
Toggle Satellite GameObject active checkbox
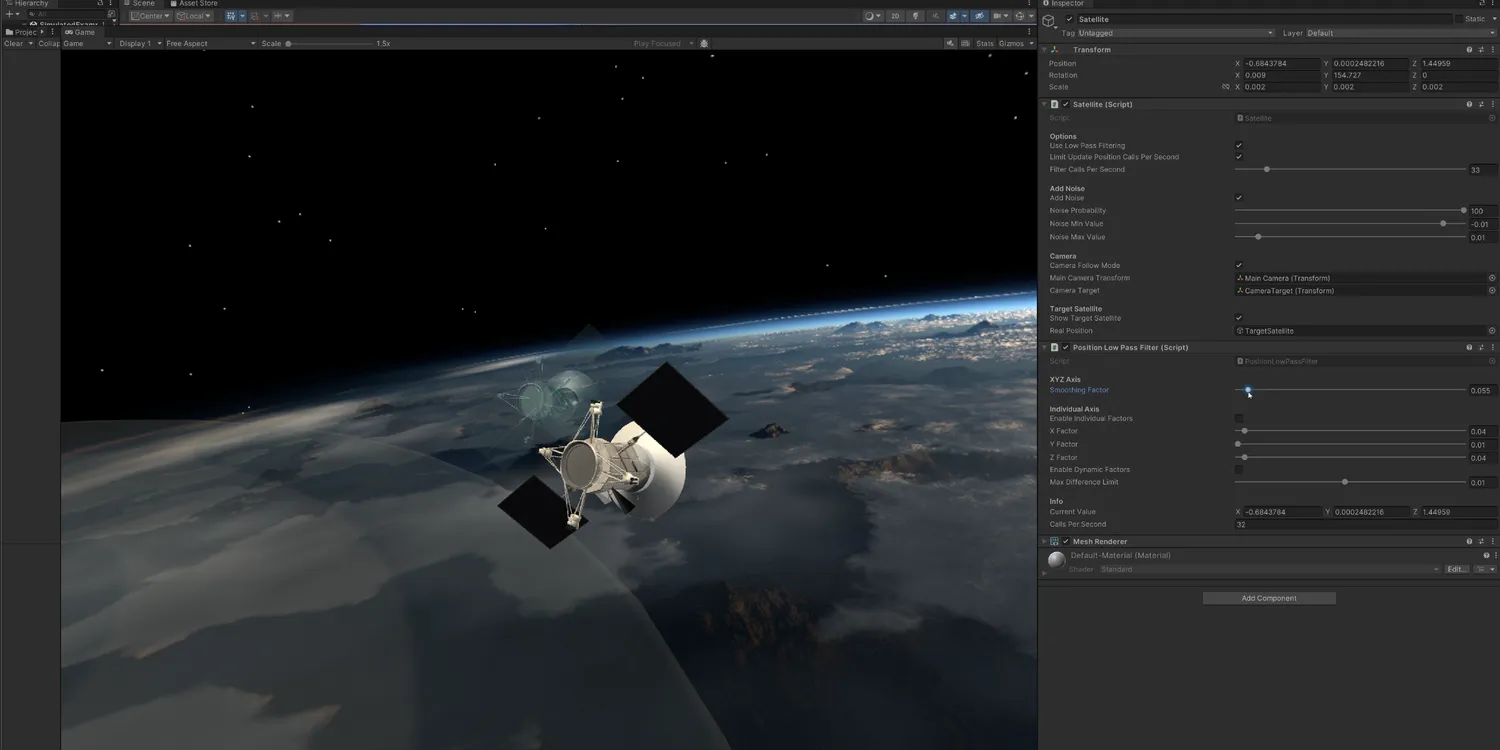(1069, 19)
